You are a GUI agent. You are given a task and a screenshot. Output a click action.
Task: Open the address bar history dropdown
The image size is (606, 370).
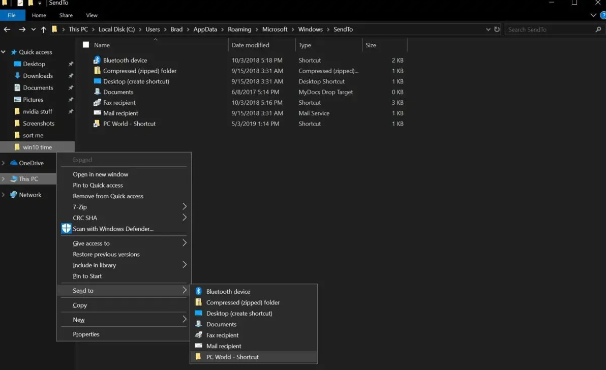(x=488, y=29)
